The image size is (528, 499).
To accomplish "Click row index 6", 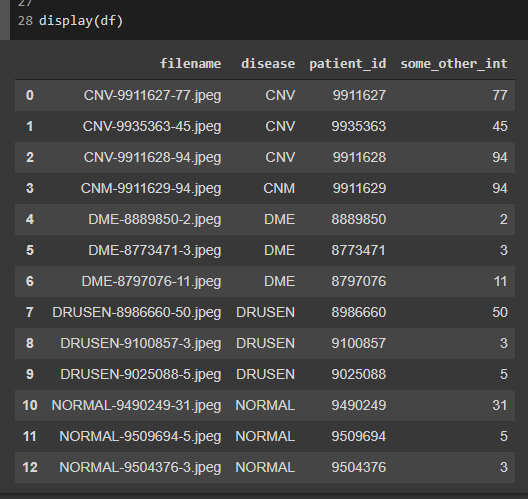I will (30, 281).
